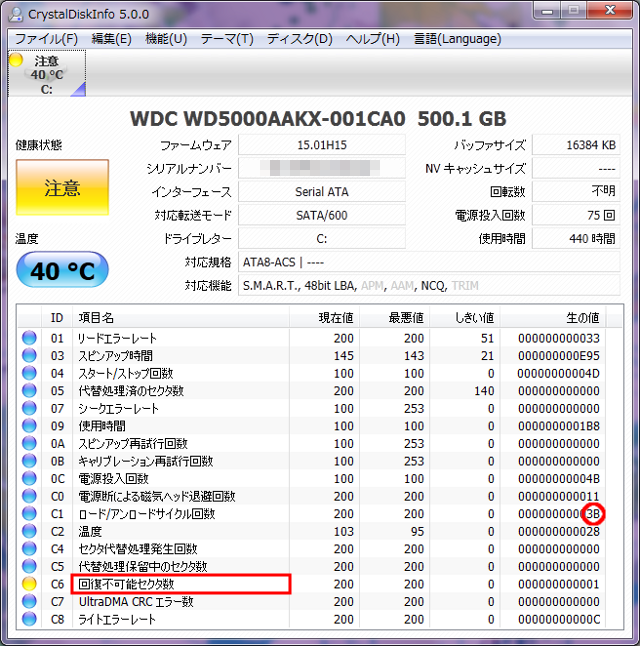Click the yellow caution icon for row C6
The height and width of the screenshot is (646, 640).
[x=29, y=584]
